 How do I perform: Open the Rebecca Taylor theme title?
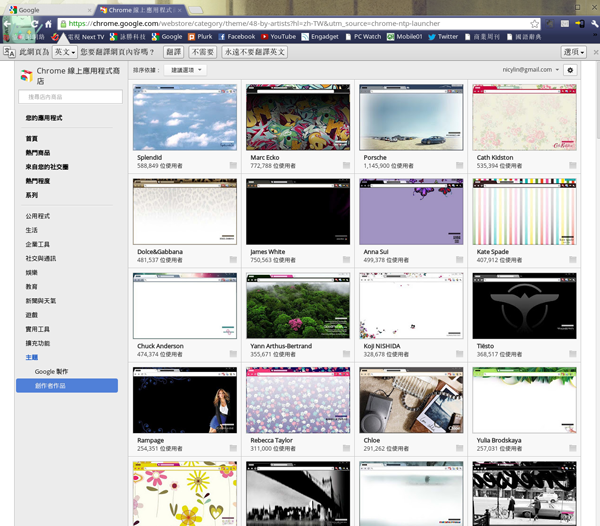click(272, 440)
